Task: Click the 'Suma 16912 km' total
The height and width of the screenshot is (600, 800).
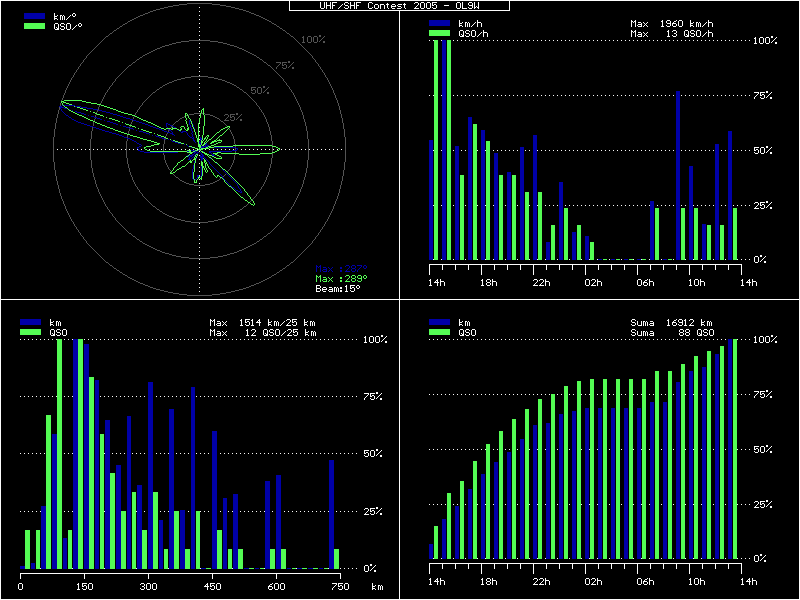Action: (x=671, y=323)
